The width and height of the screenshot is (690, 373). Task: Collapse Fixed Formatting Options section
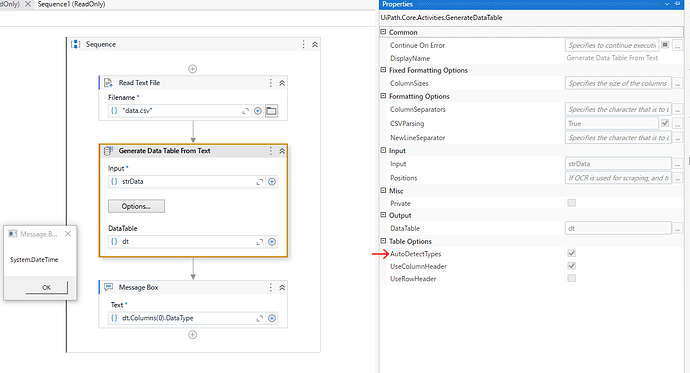(383, 70)
